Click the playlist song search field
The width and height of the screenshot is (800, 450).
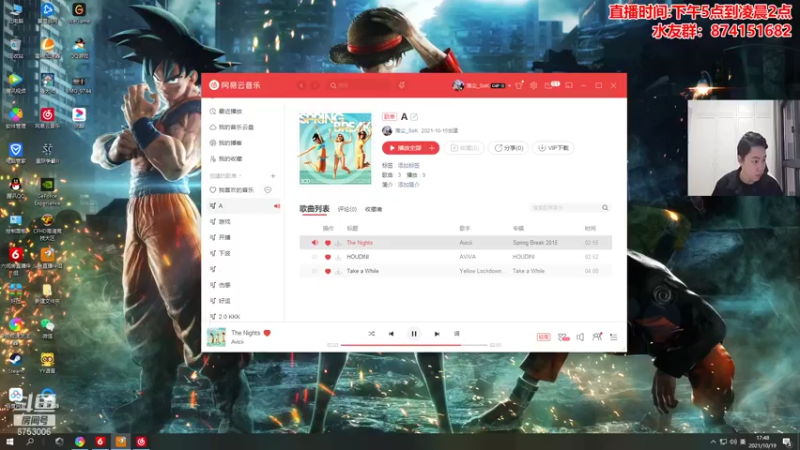565,208
